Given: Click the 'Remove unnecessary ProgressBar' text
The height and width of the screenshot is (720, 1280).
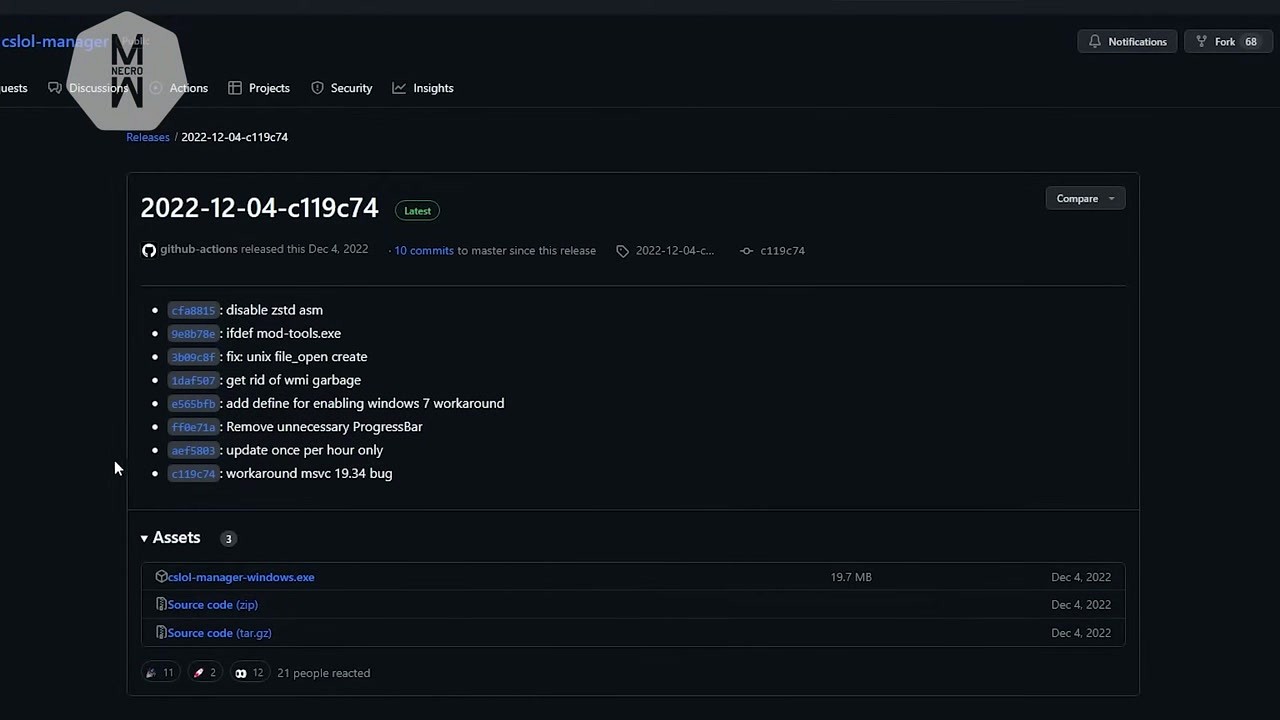Looking at the screenshot, I should pos(324,427).
